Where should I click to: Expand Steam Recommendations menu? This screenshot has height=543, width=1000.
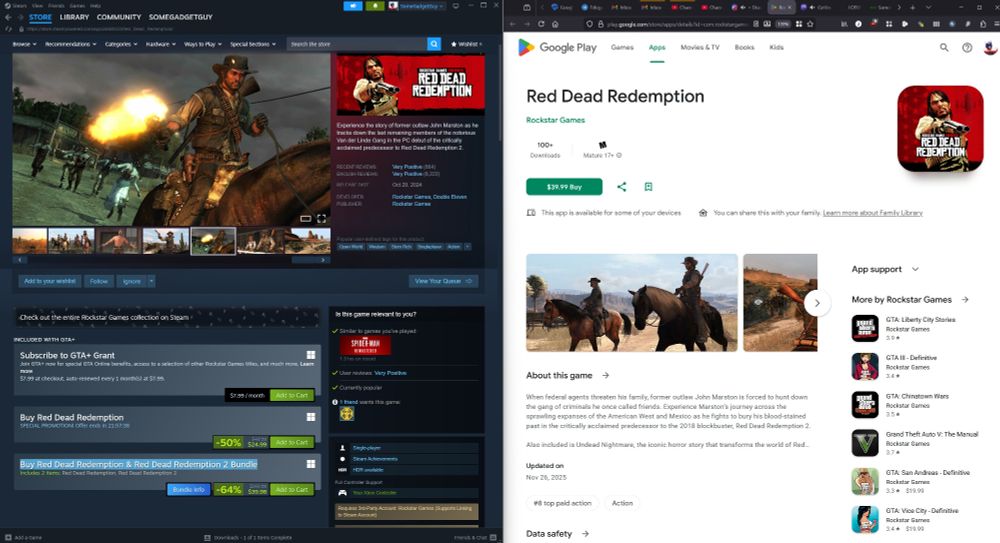point(70,44)
